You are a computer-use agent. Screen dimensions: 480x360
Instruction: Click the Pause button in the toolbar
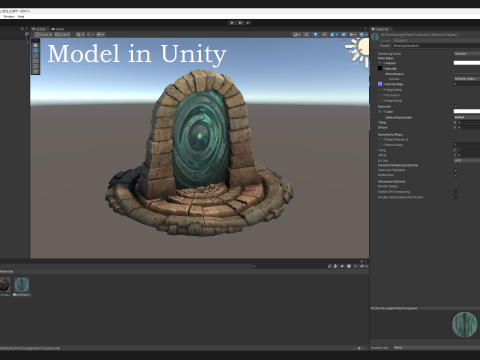(x=240, y=23)
